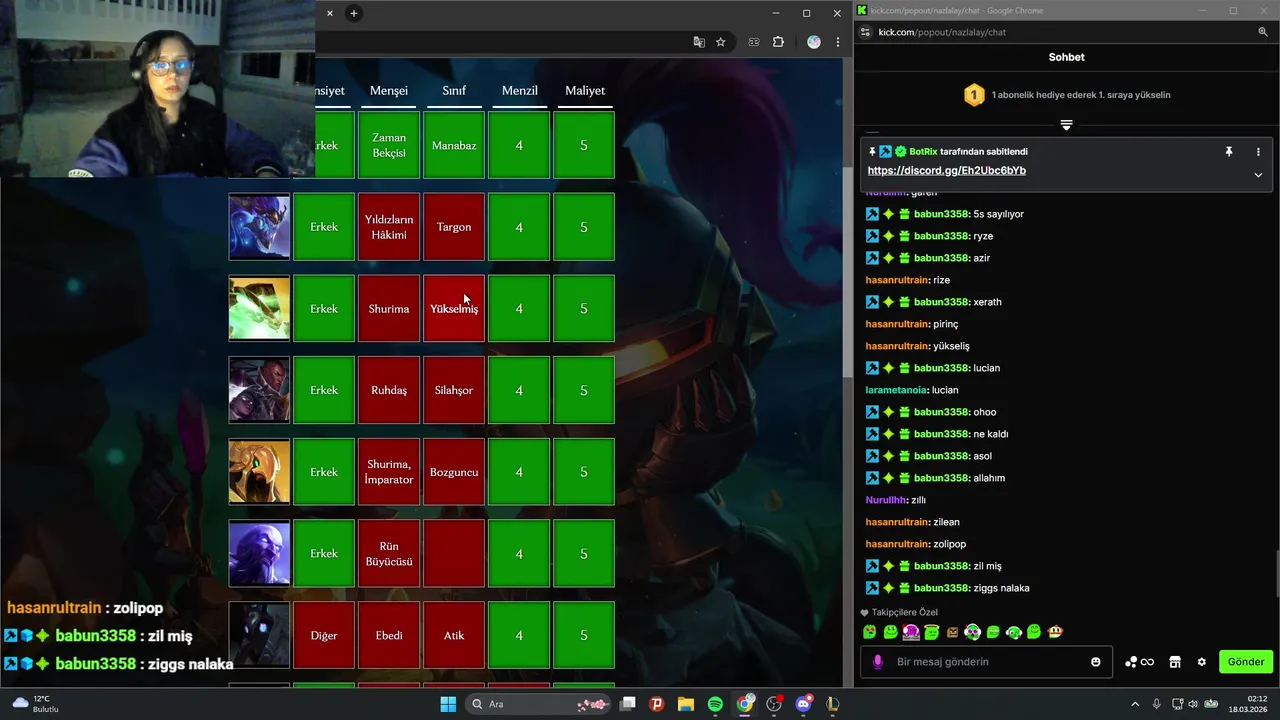
Task: Open chat settings gear
Action: tap(1202, 662)
